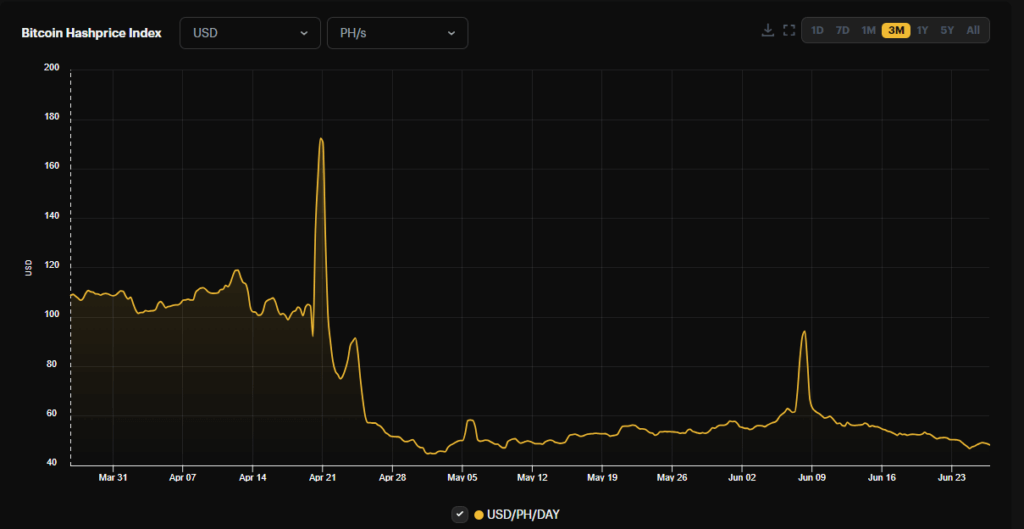Open the USD currency dropdown
The width and height of the screenshot is (1024, 529).
250,33
